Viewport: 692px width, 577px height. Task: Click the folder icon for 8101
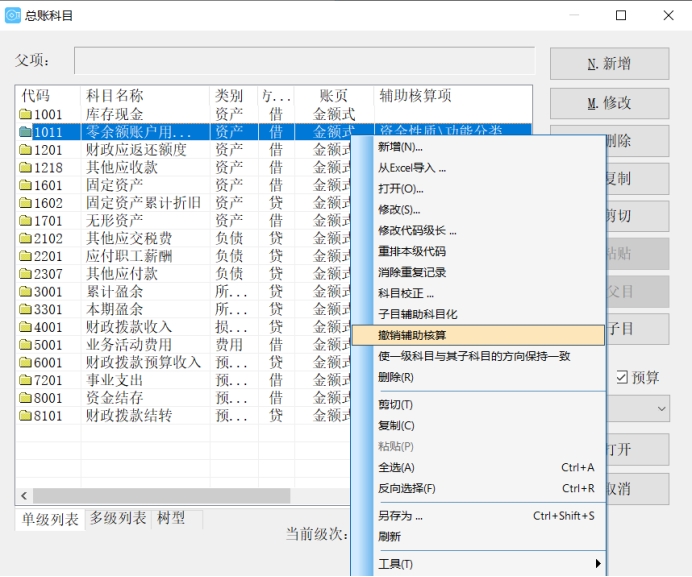26,415
